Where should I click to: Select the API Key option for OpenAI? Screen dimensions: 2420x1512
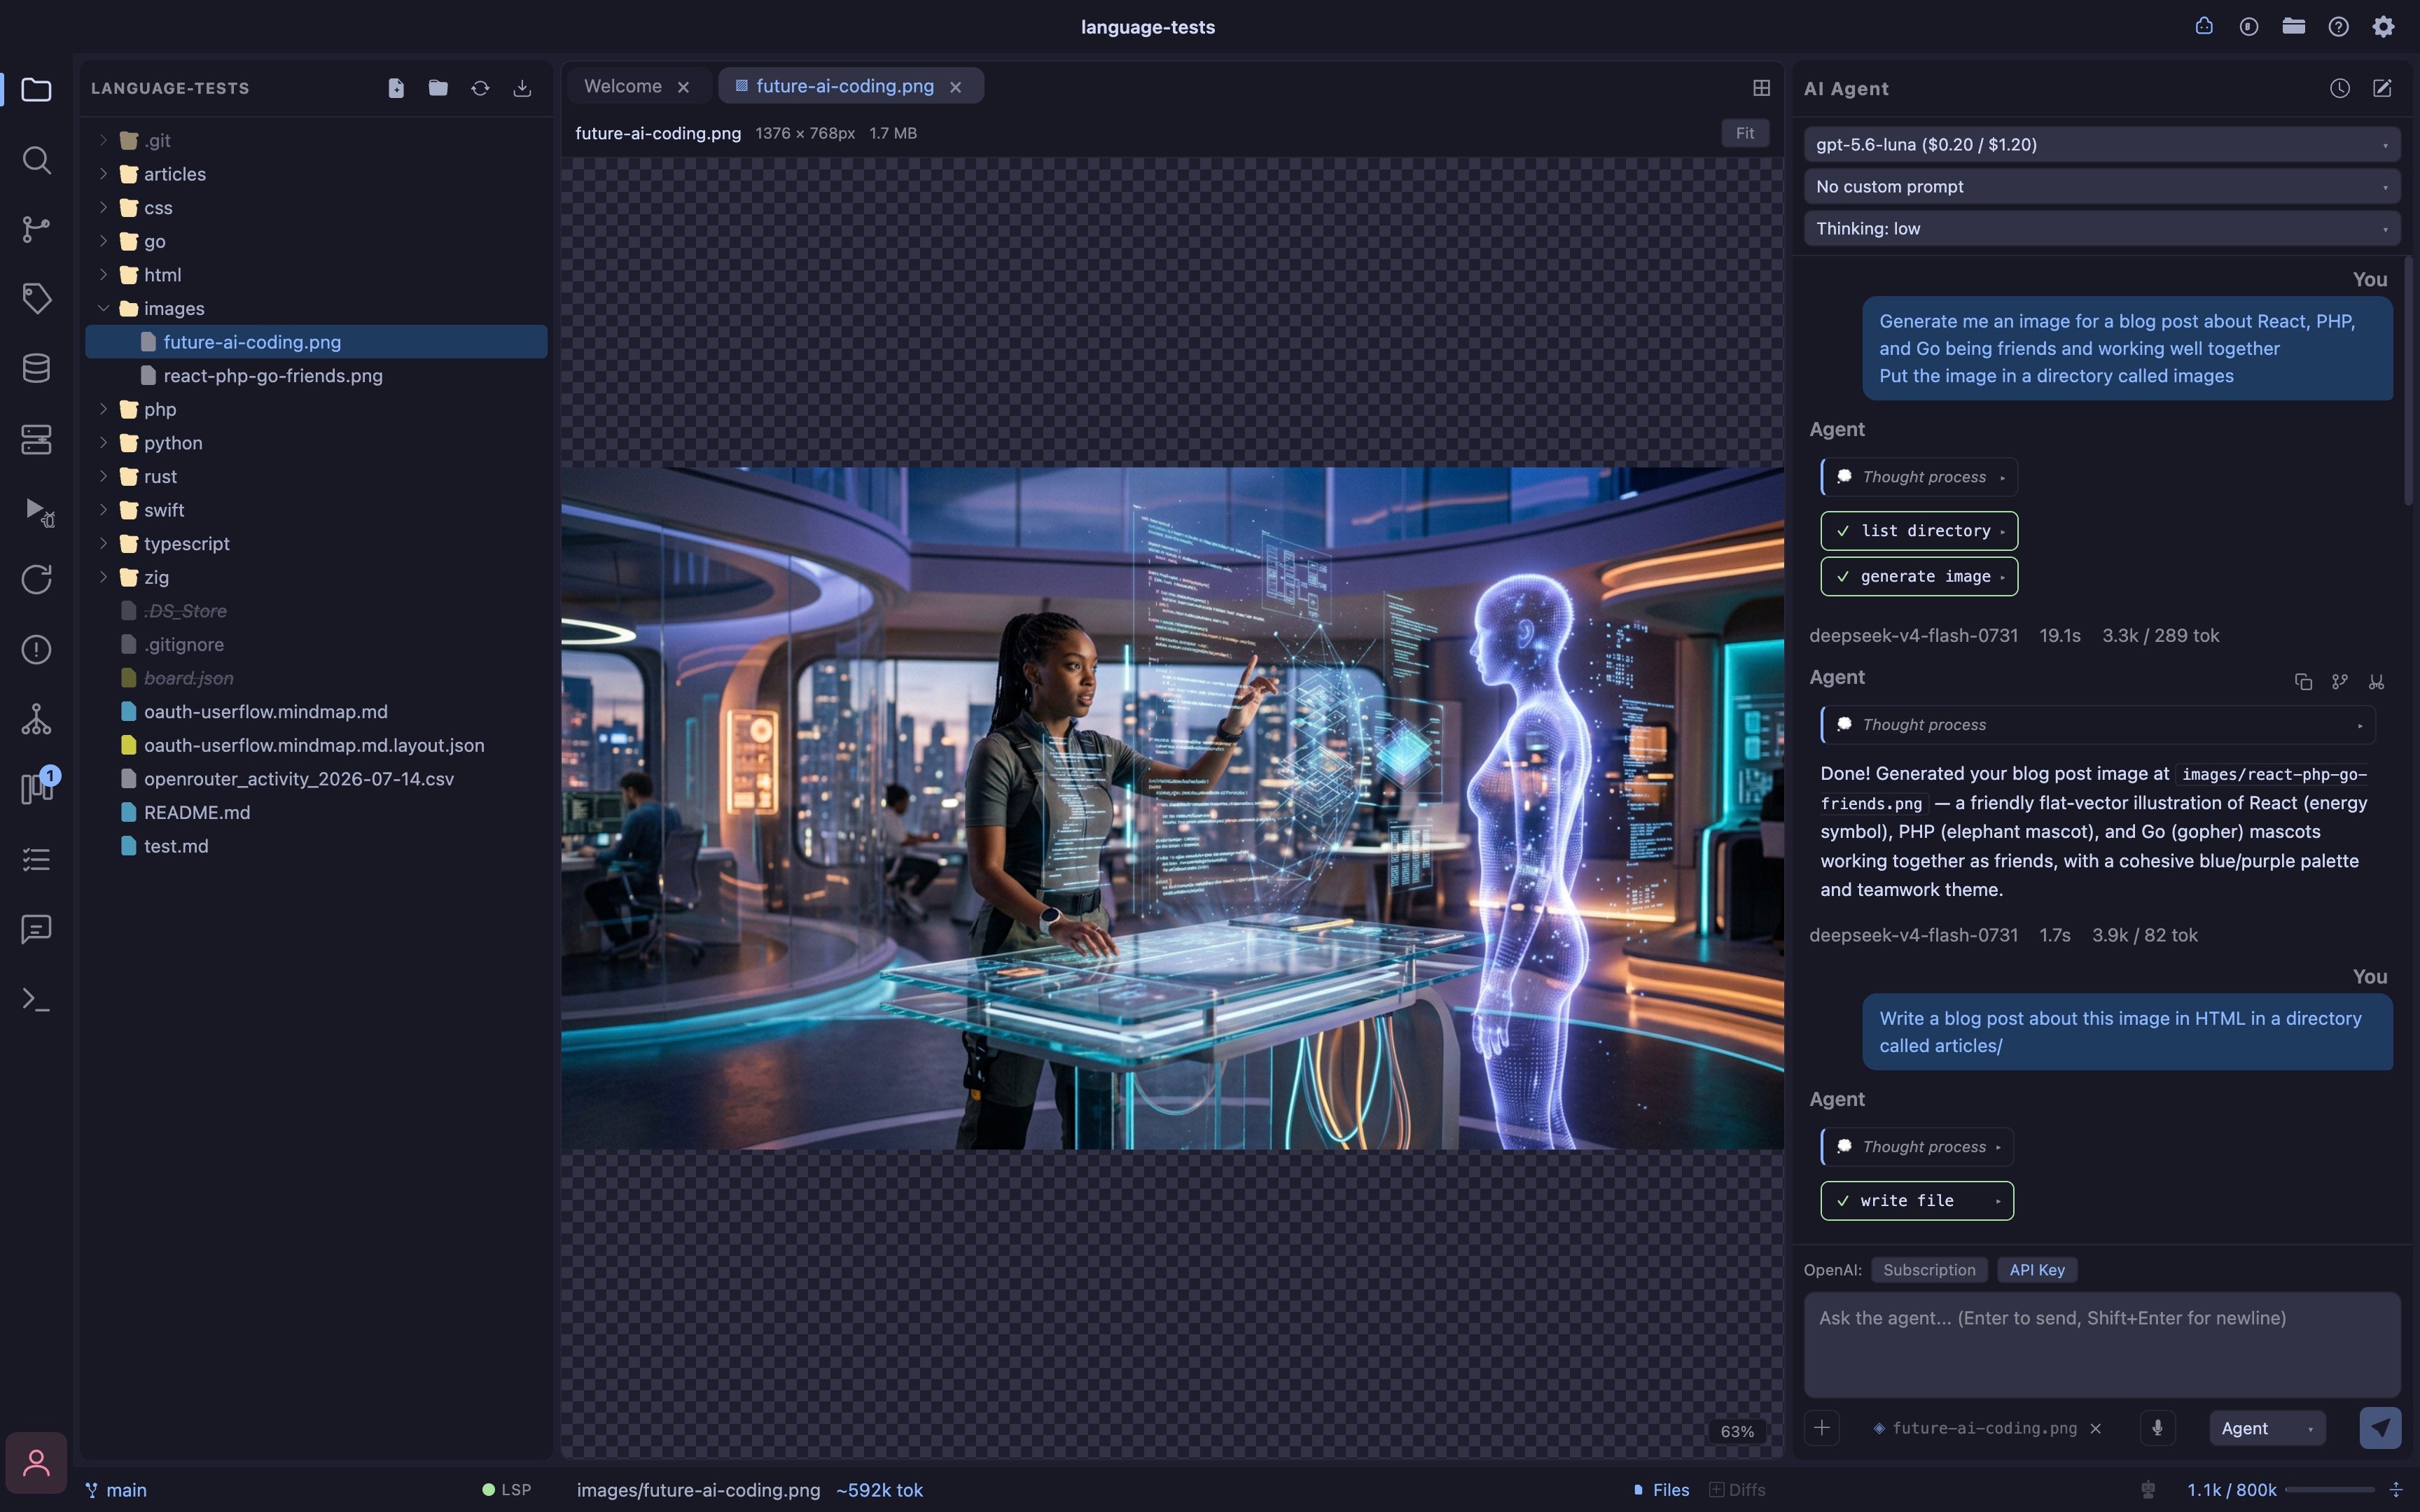(2037, 1270)
